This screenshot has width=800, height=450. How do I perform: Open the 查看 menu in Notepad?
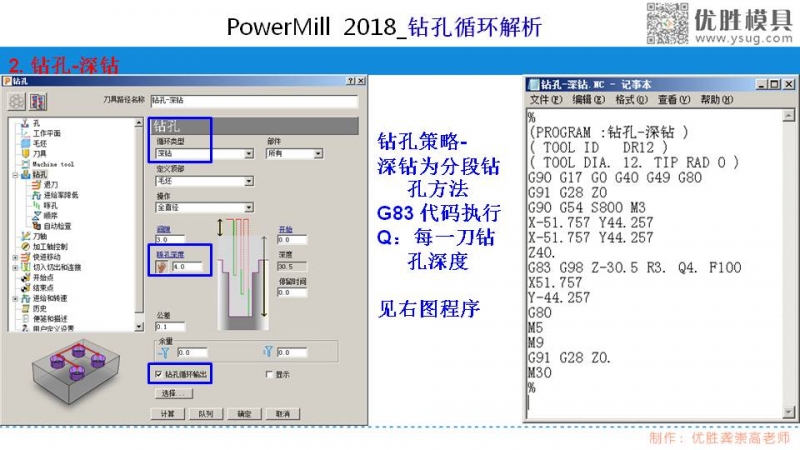pos(674,99)
